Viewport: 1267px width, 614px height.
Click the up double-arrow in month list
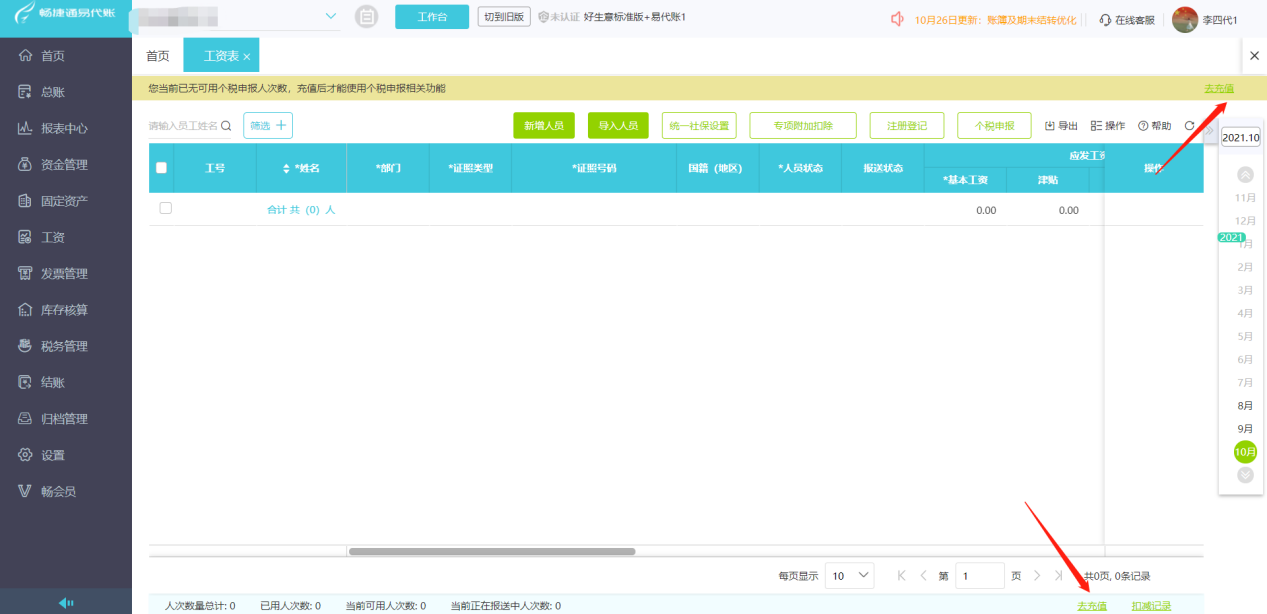[x=1245, y=174]
